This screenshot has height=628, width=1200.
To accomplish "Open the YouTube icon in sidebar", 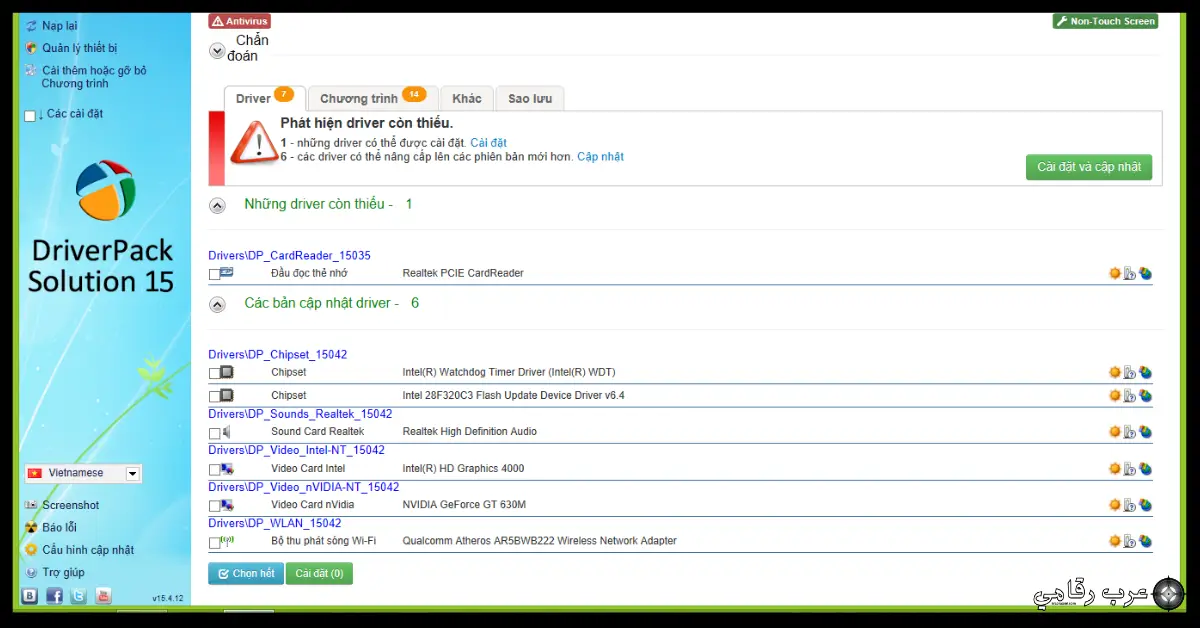I will (103, 596).
